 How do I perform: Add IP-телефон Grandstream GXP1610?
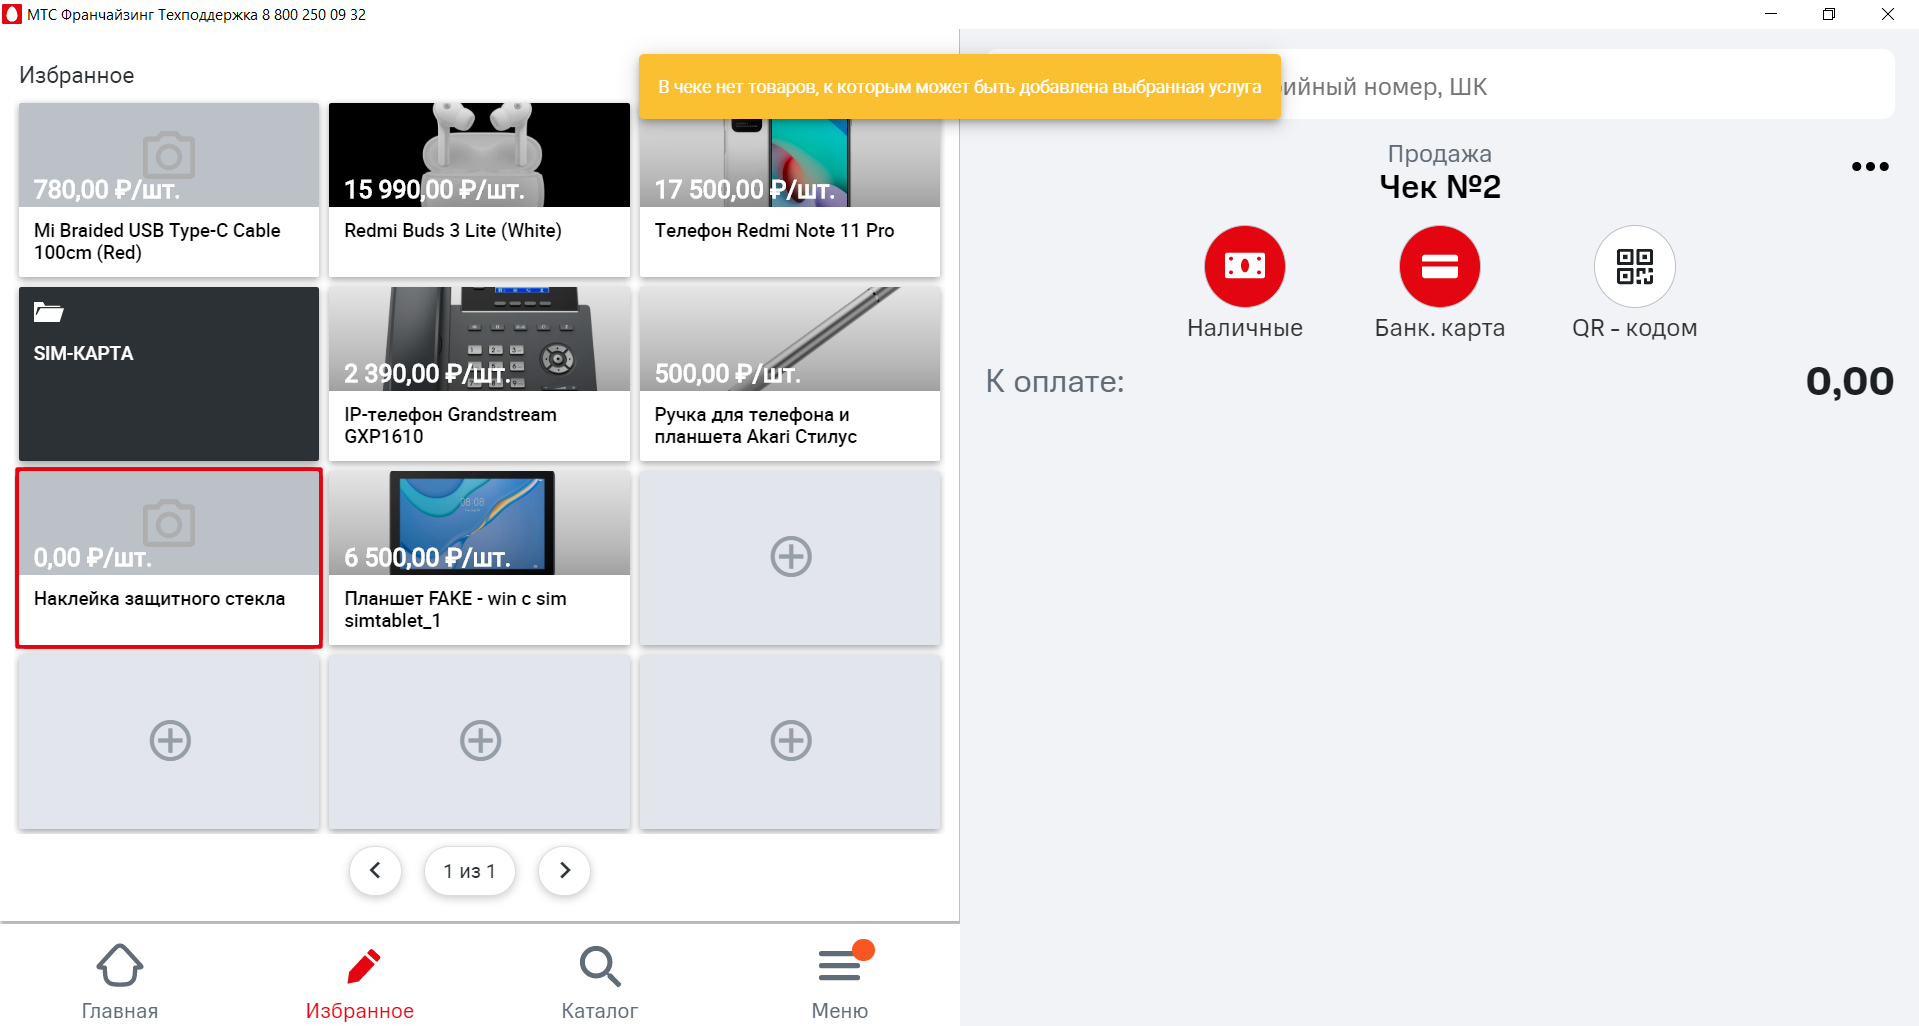[479, 374]
